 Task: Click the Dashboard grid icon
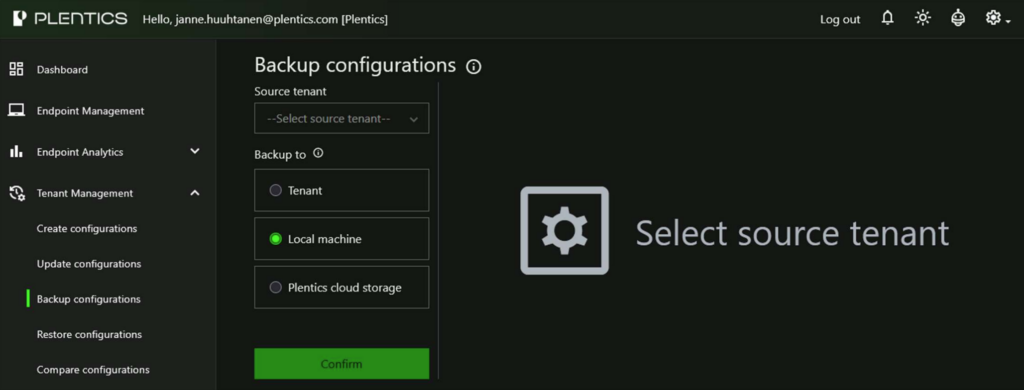tap(16, 69)
